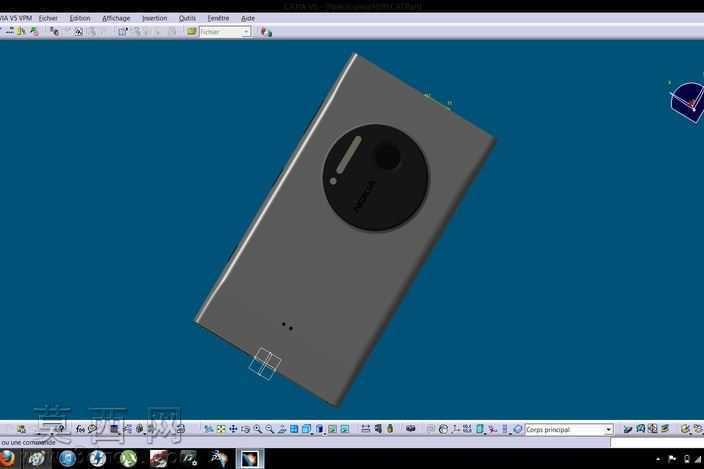Screen dimensions: 704x469
Task: Click the third icon right of Corps principal
Action: (x=652, y=430)
